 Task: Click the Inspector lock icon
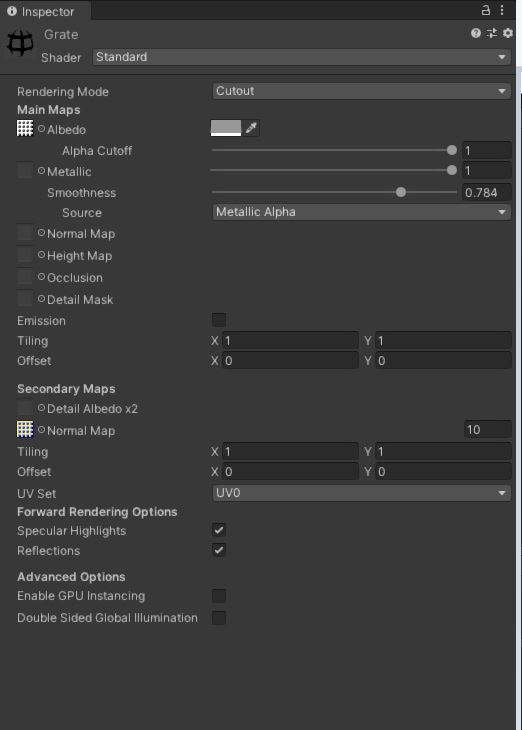click(485, 10)
